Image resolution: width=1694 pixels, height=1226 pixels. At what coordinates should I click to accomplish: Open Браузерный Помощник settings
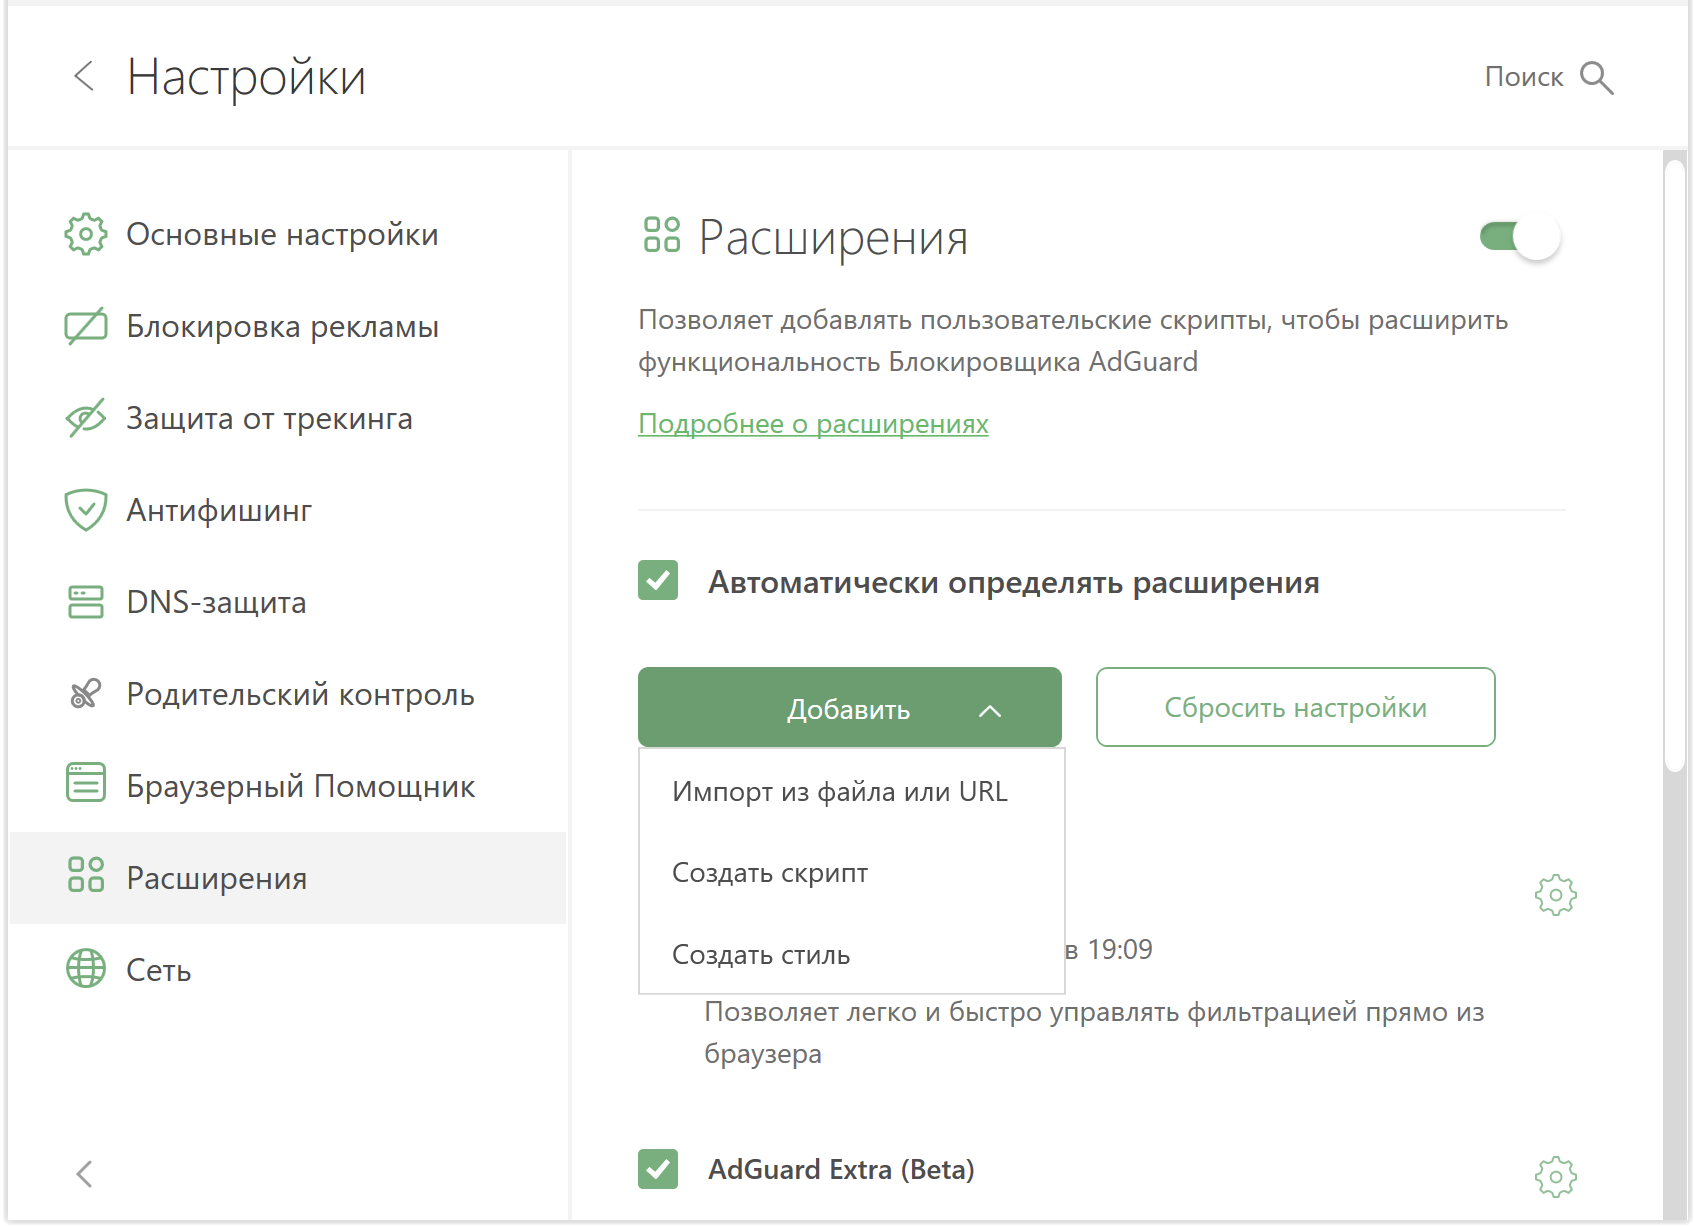(288, 786)
